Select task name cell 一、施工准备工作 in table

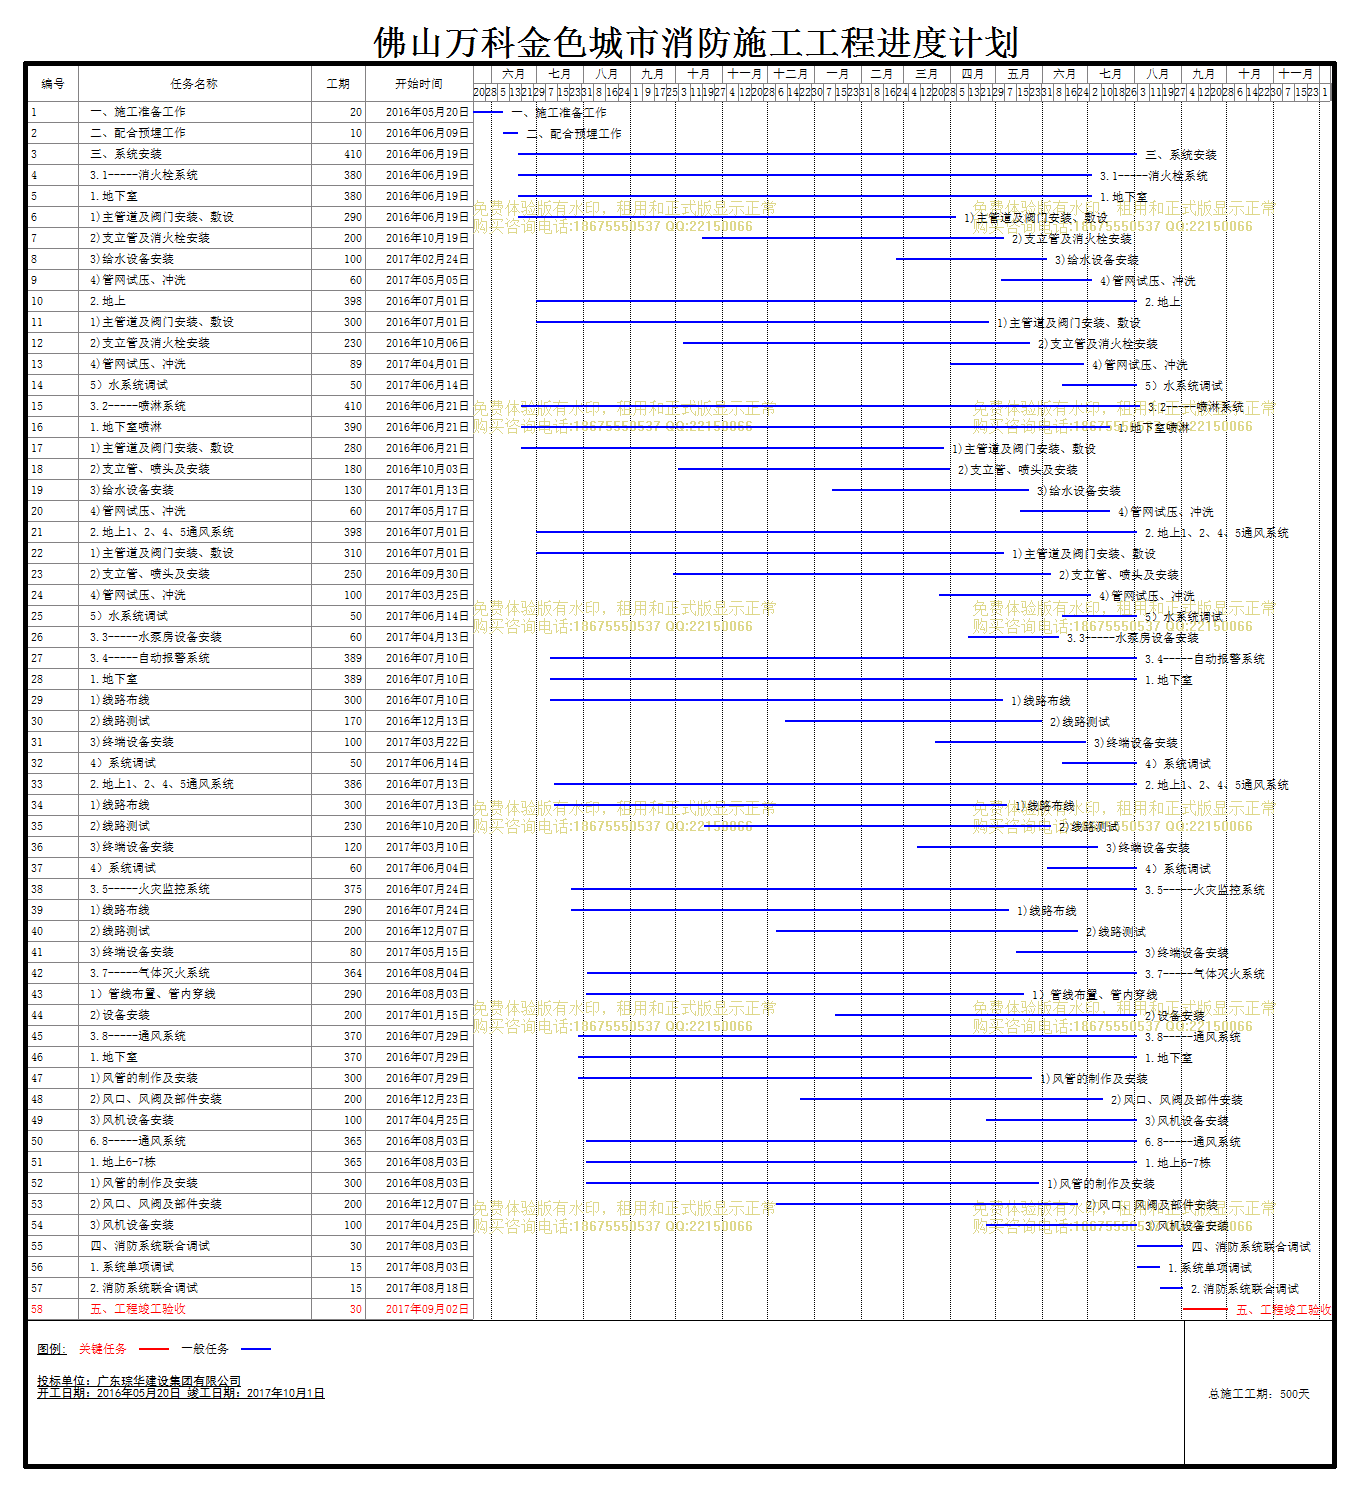point(194,112)
